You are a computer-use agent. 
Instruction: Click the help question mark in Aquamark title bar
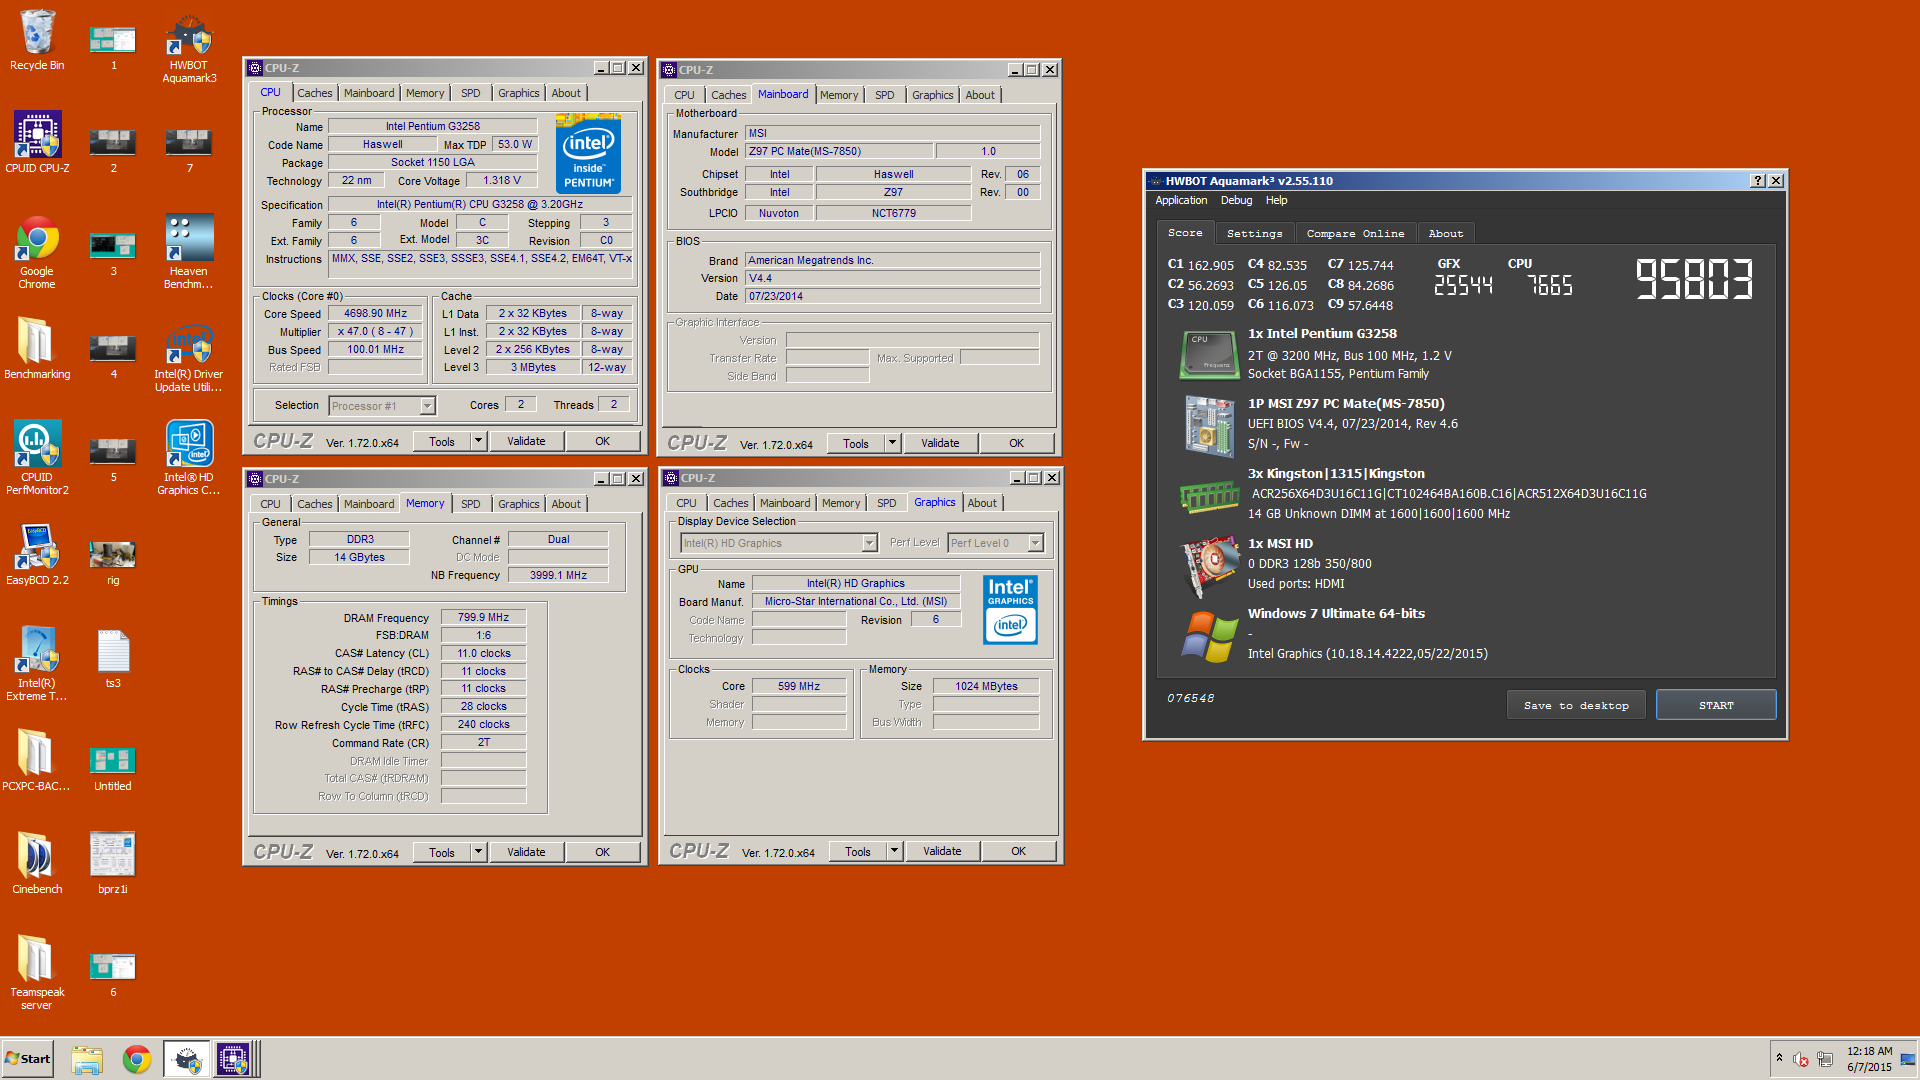coord(1758,181)
